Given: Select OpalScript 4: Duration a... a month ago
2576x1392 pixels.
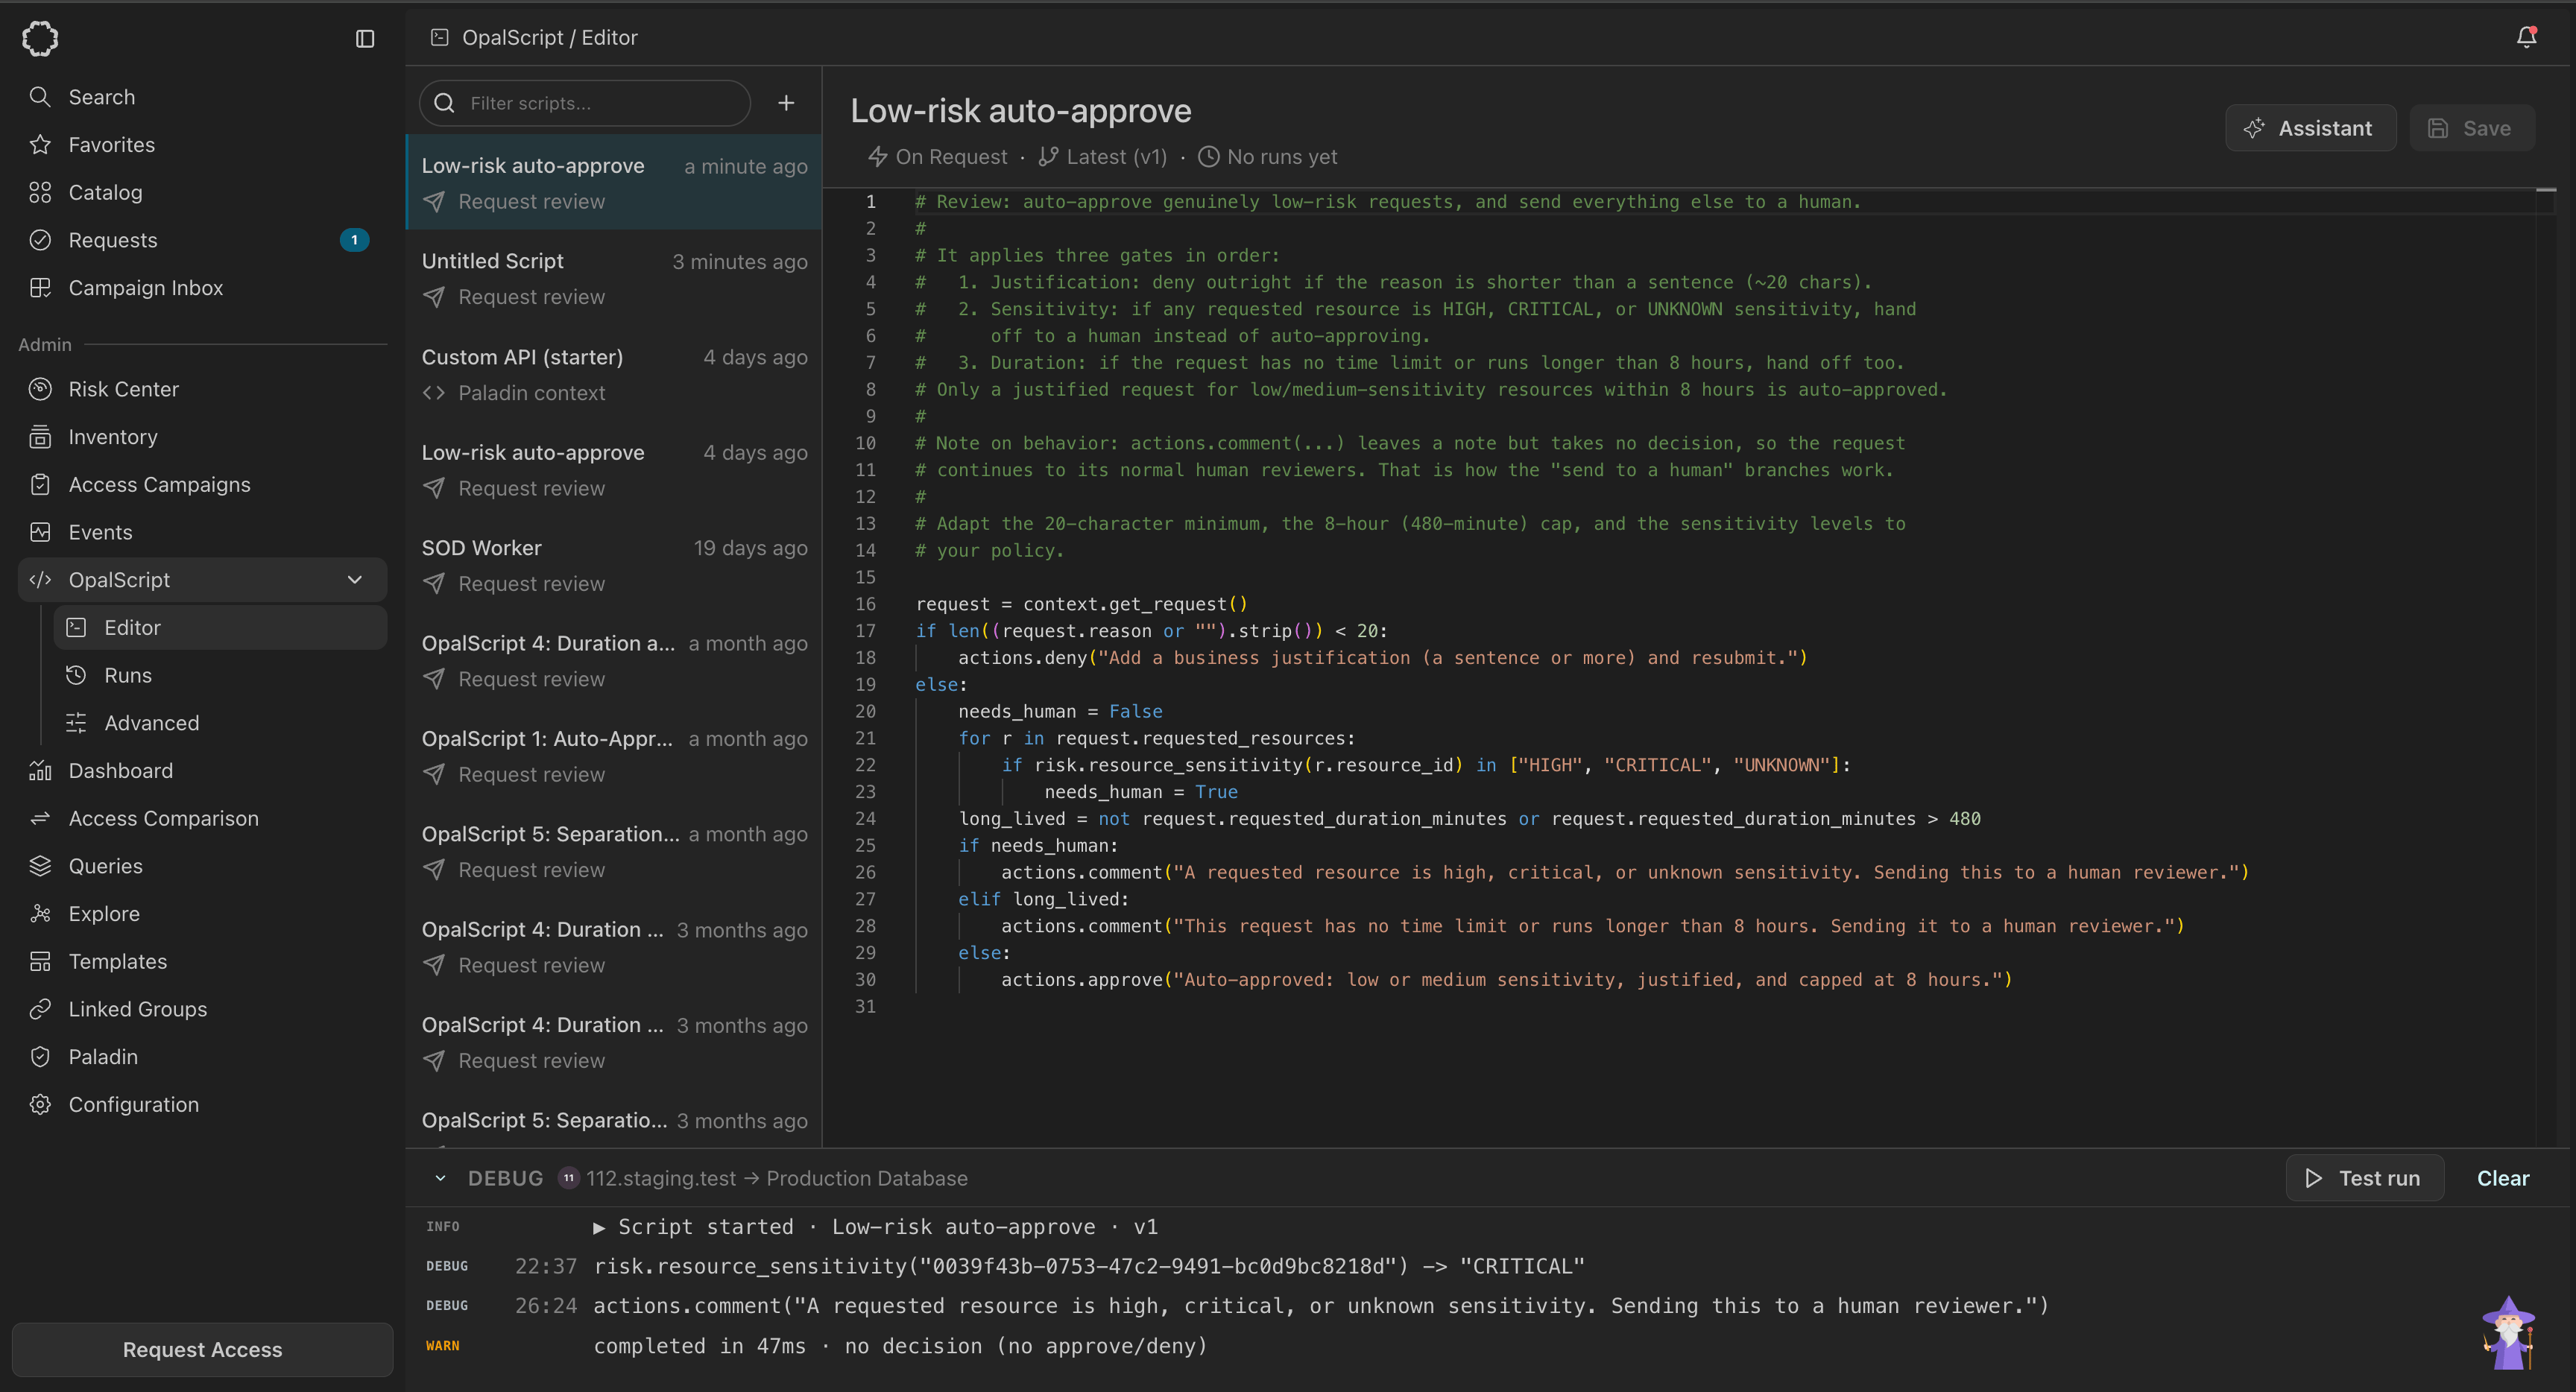Looking at the screenshot, I should tap(614, 661).
